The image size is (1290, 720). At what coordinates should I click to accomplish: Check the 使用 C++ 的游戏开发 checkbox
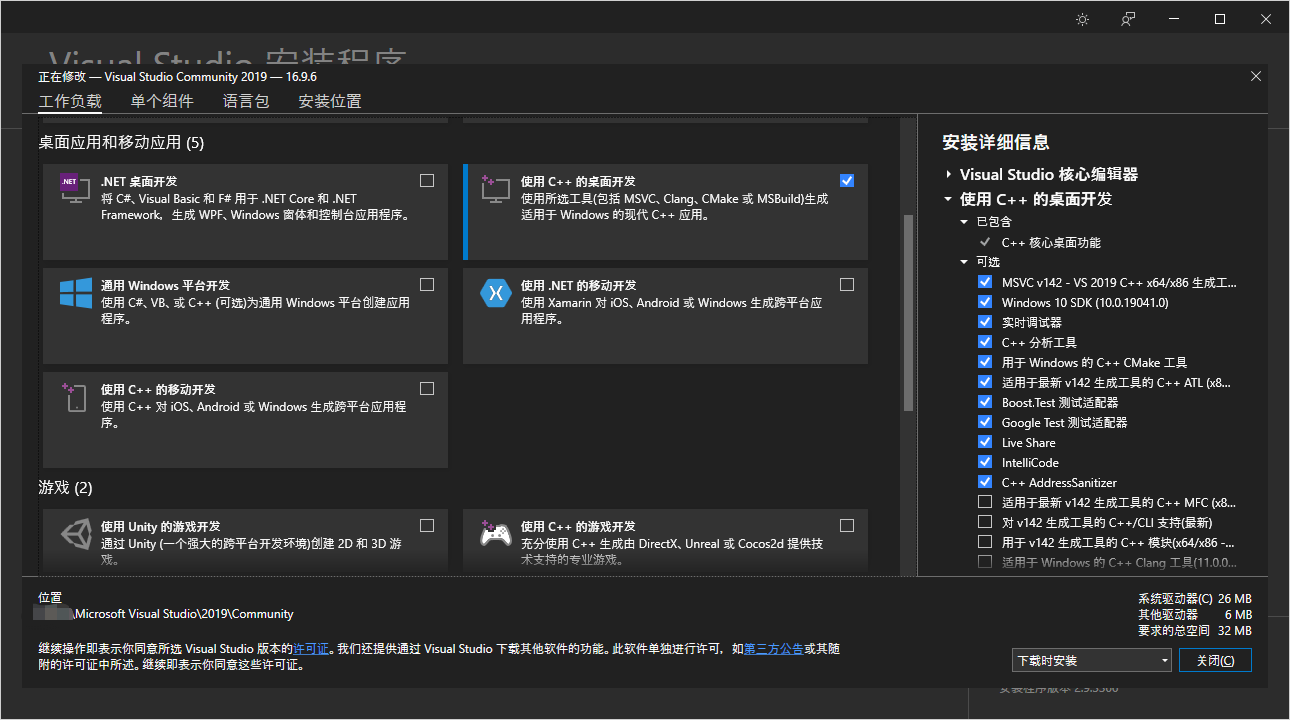click(x=847, y=526)
